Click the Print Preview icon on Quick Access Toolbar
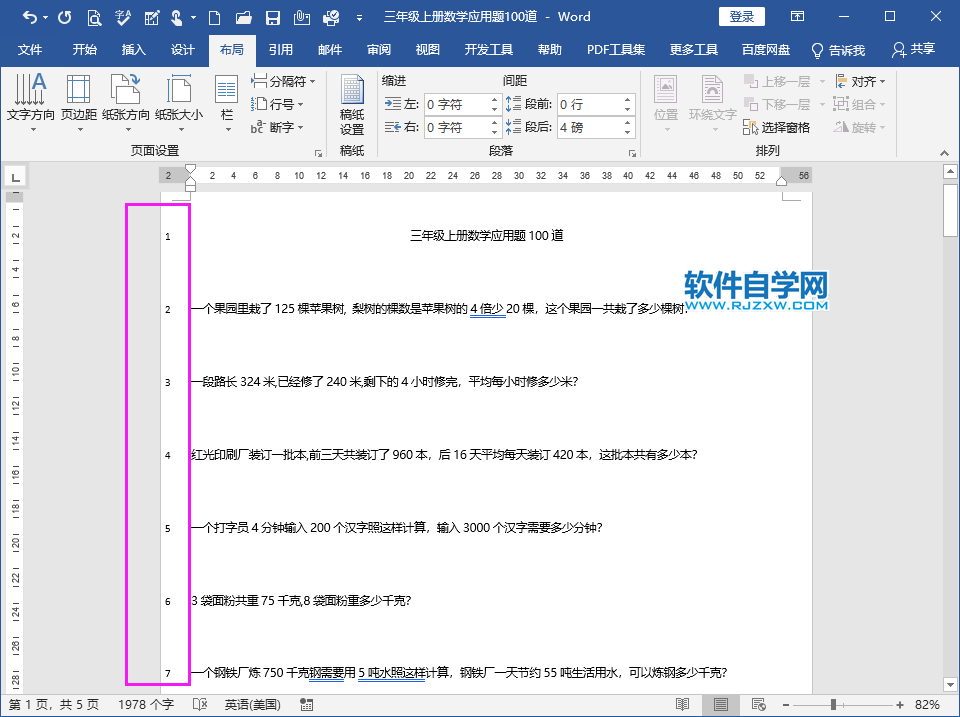Screen dimensions: 960x717 point(92,16)
